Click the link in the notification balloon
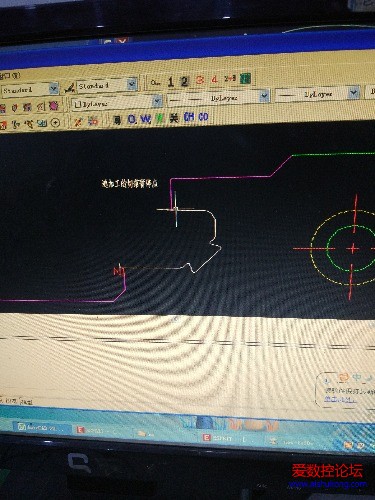The width and height of the screenshot is (375, 500). 340,399
